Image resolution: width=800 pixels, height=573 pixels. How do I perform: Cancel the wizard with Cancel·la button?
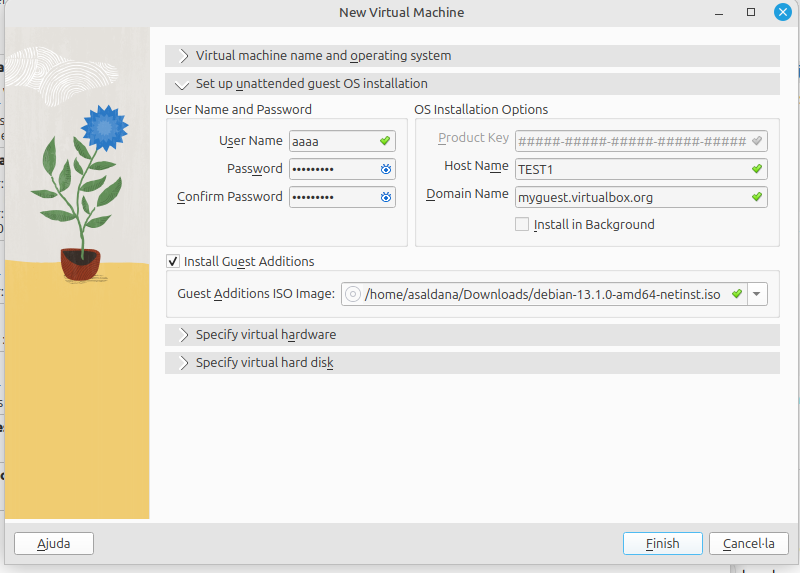click(749, 543)
